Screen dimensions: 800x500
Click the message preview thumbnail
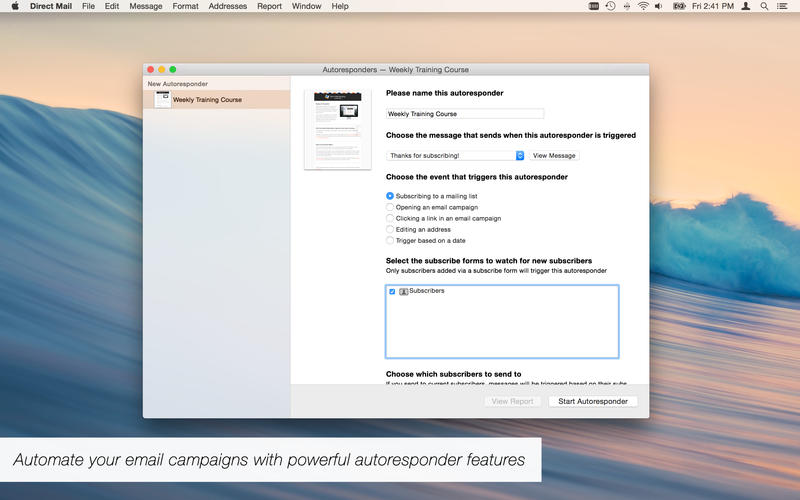point(337,129)
